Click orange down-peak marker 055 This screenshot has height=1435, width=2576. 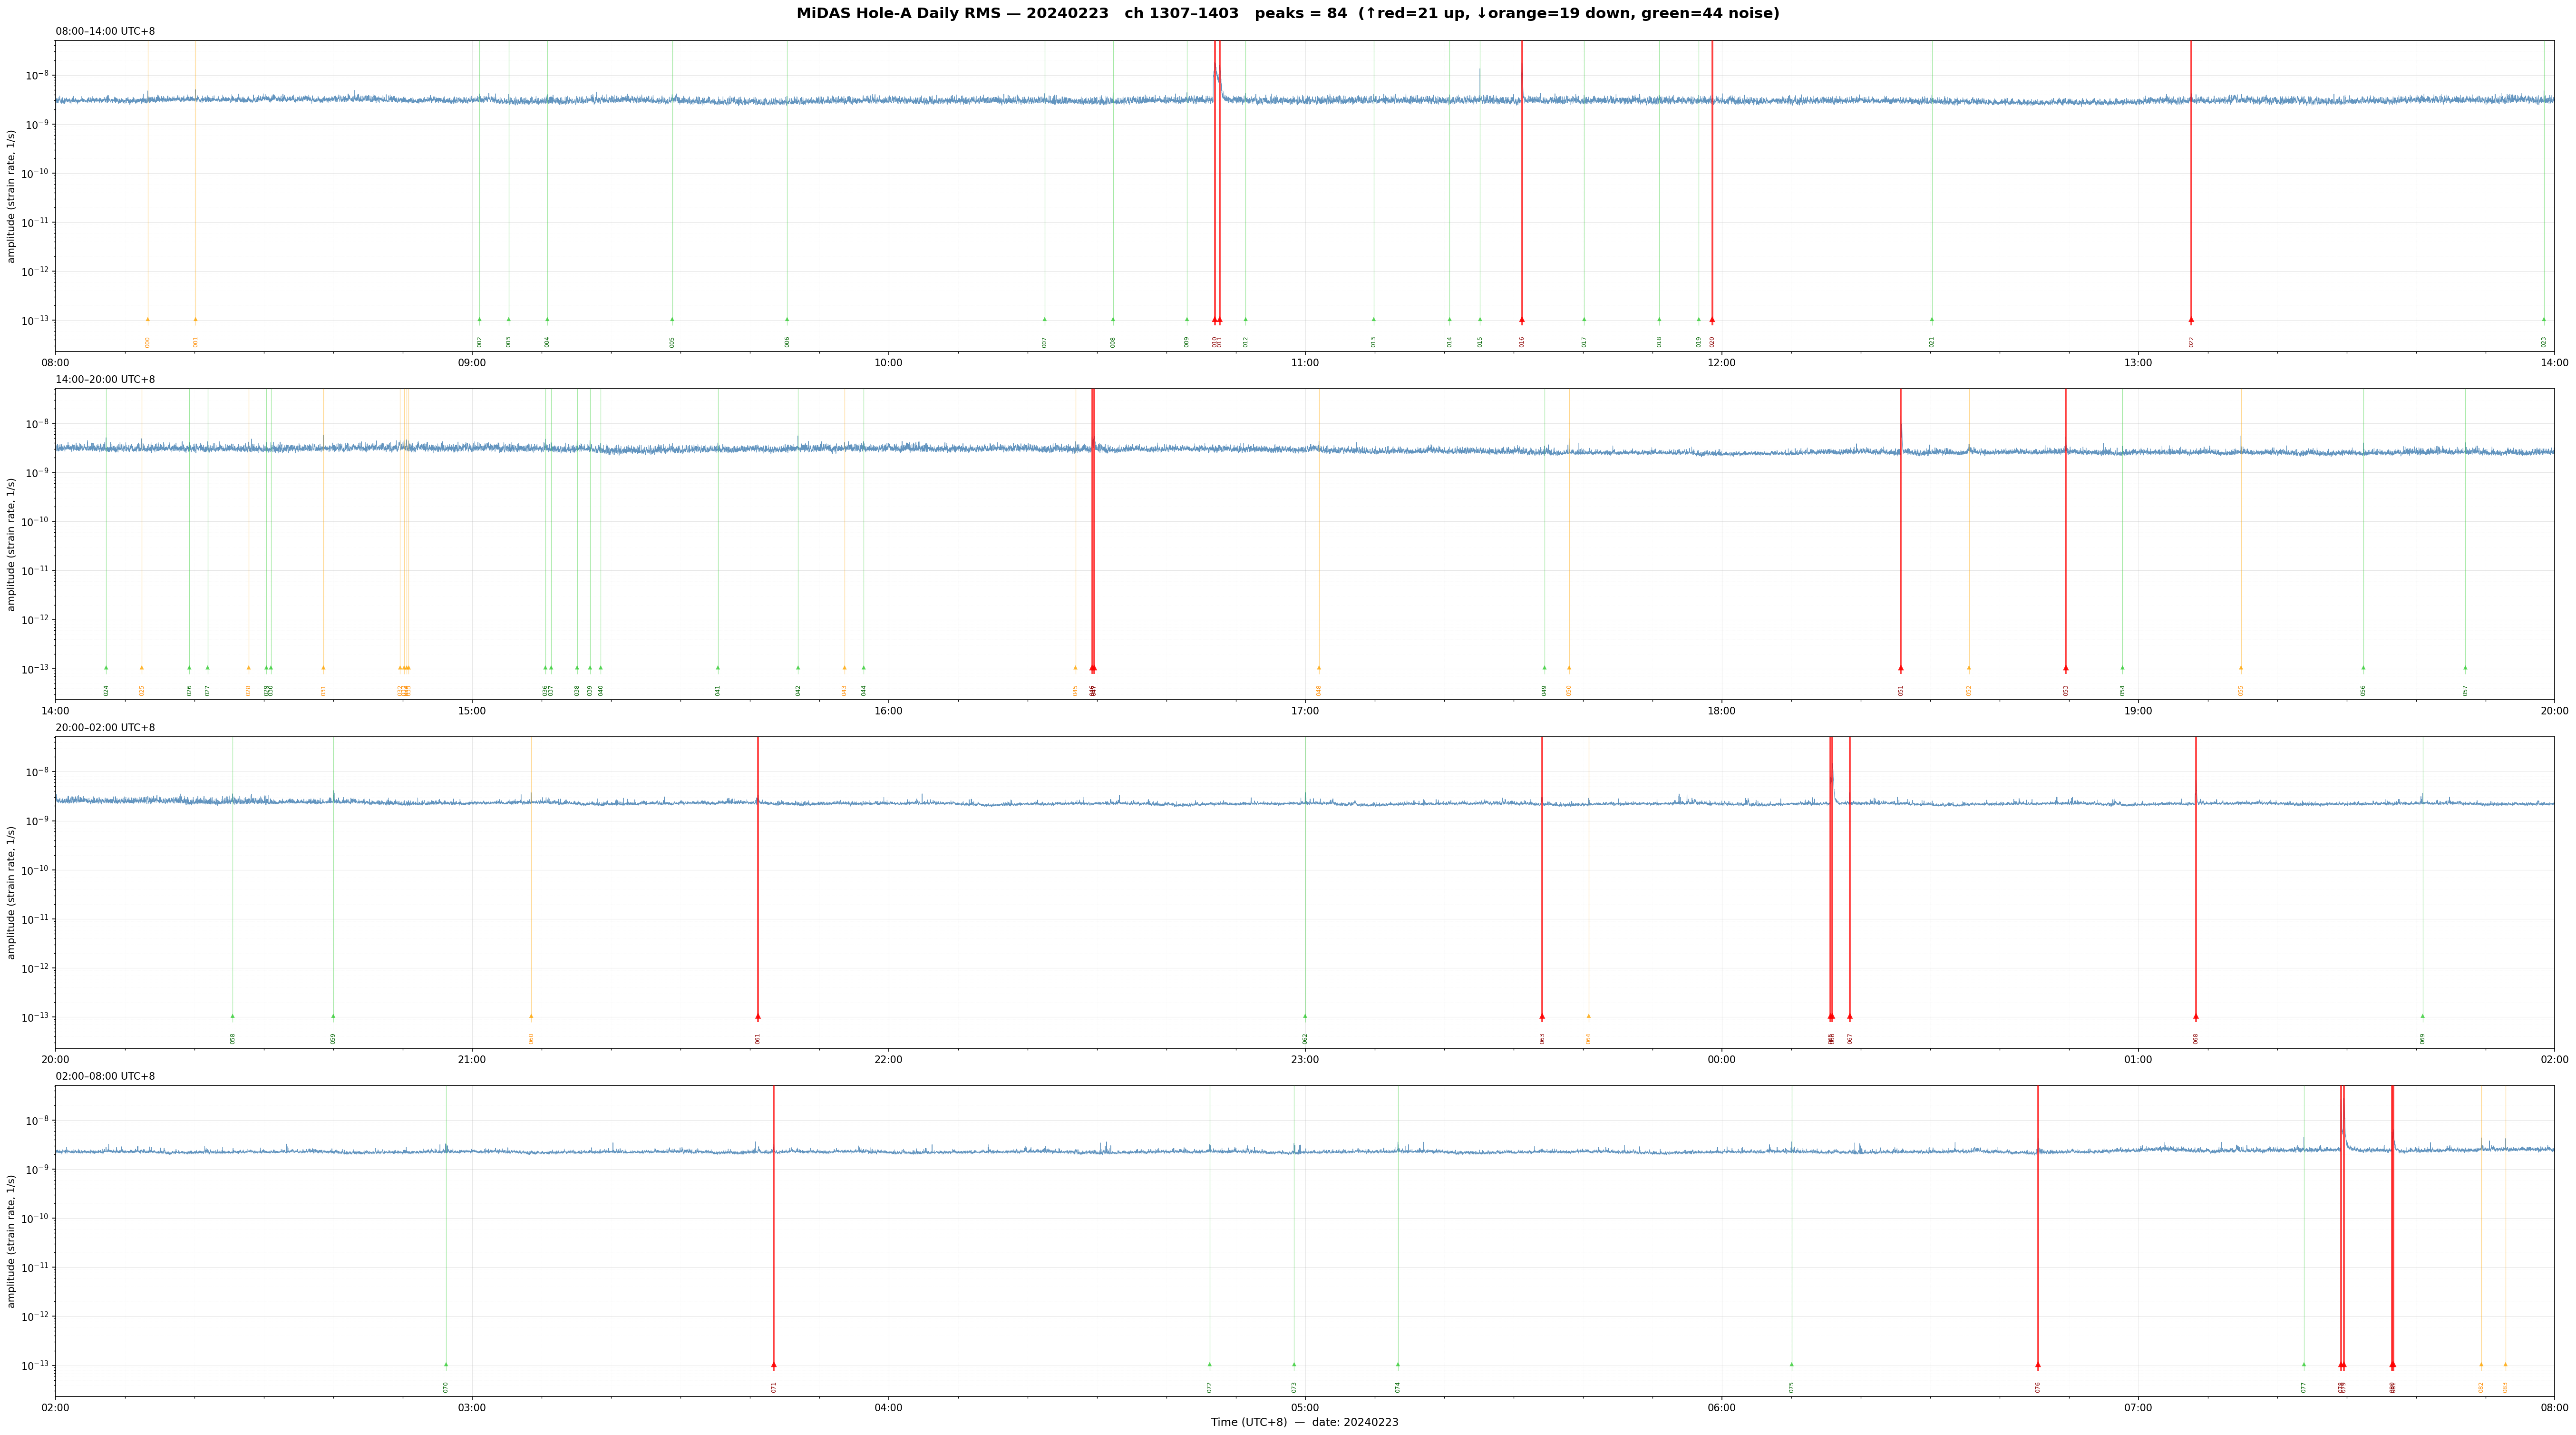pyautogui.click(x=2241, y=668)
